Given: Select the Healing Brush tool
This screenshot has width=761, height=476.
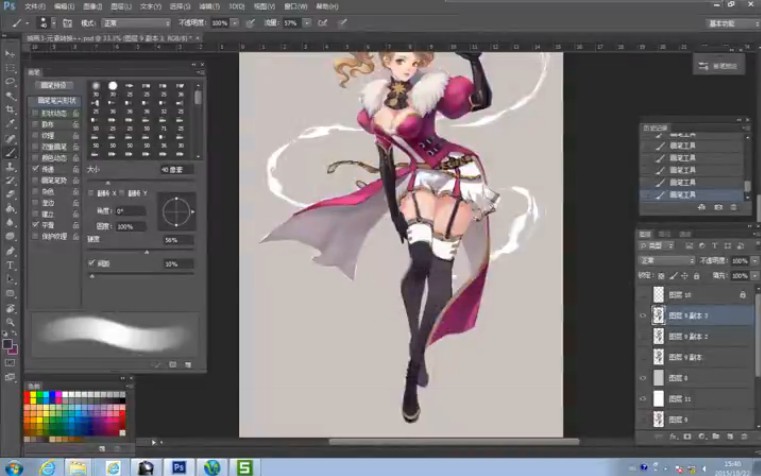Looking at the screenshot, I should coord(10,139).
